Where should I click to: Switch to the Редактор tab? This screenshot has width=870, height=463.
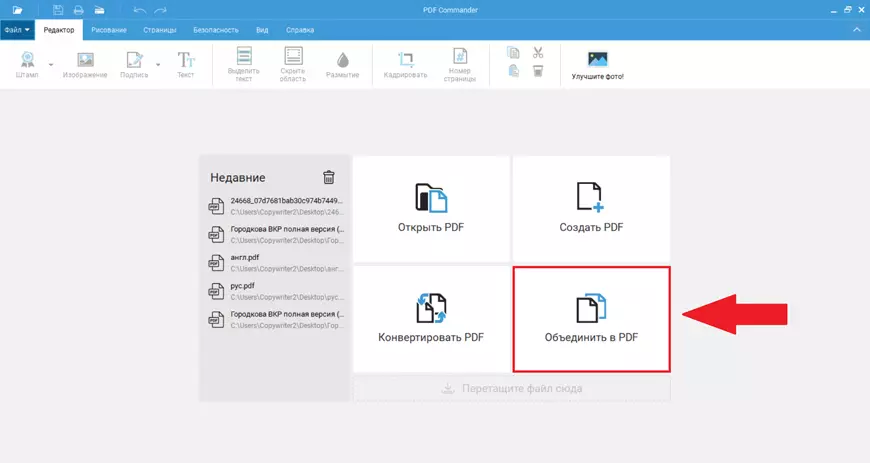pyautogui.click(x=59, y=30)
